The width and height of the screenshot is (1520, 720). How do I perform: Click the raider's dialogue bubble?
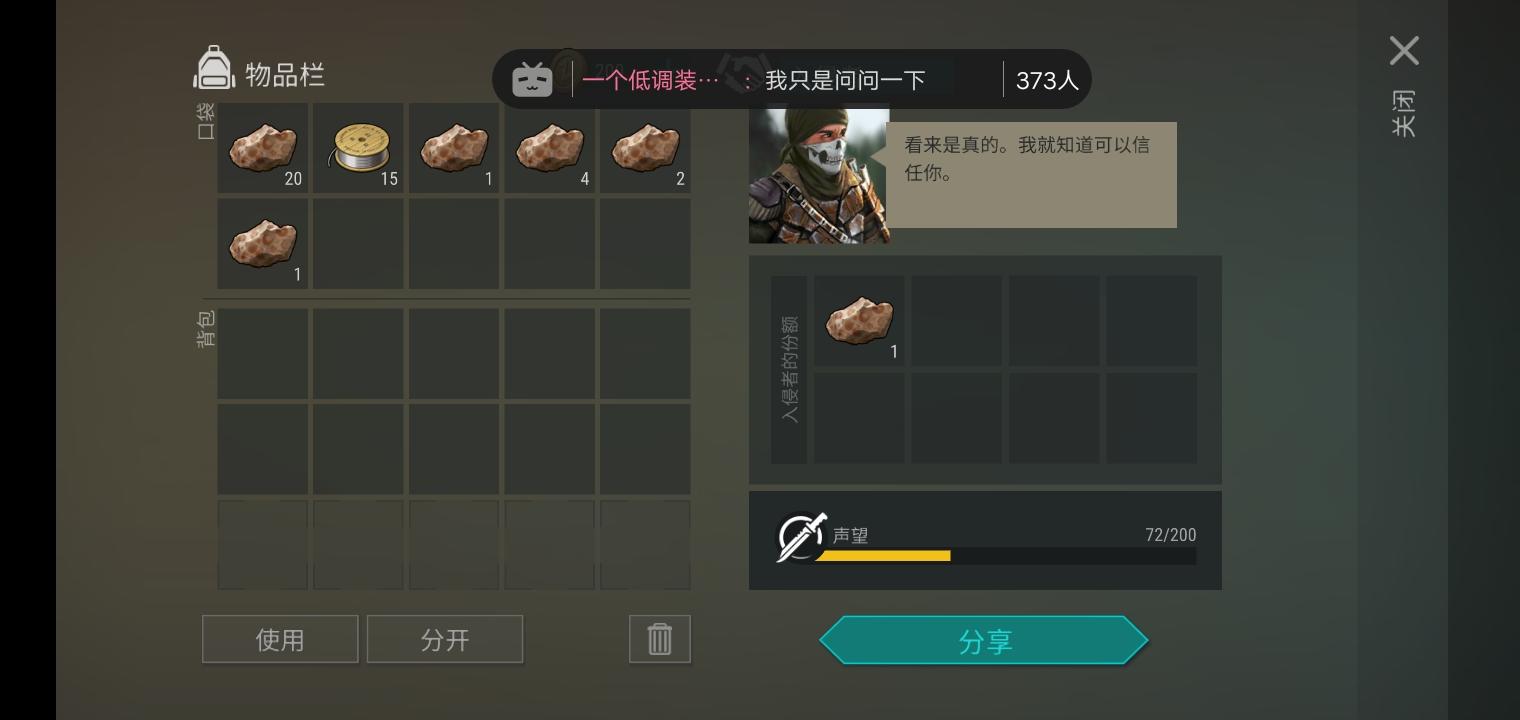(1031, 175)
